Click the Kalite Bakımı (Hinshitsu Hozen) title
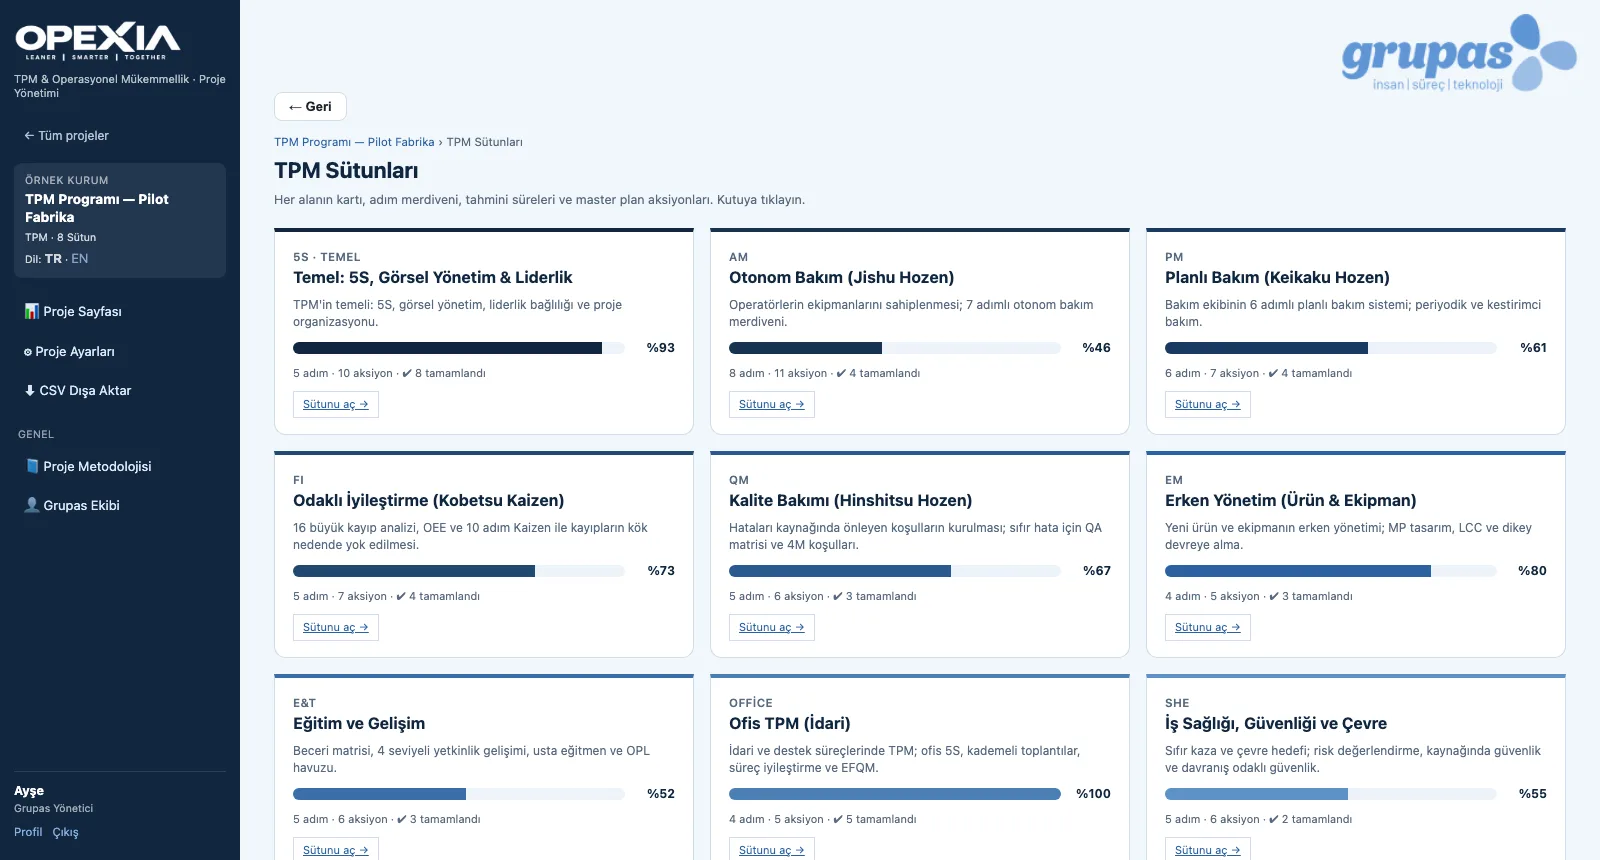 click(x=850, y=500)
